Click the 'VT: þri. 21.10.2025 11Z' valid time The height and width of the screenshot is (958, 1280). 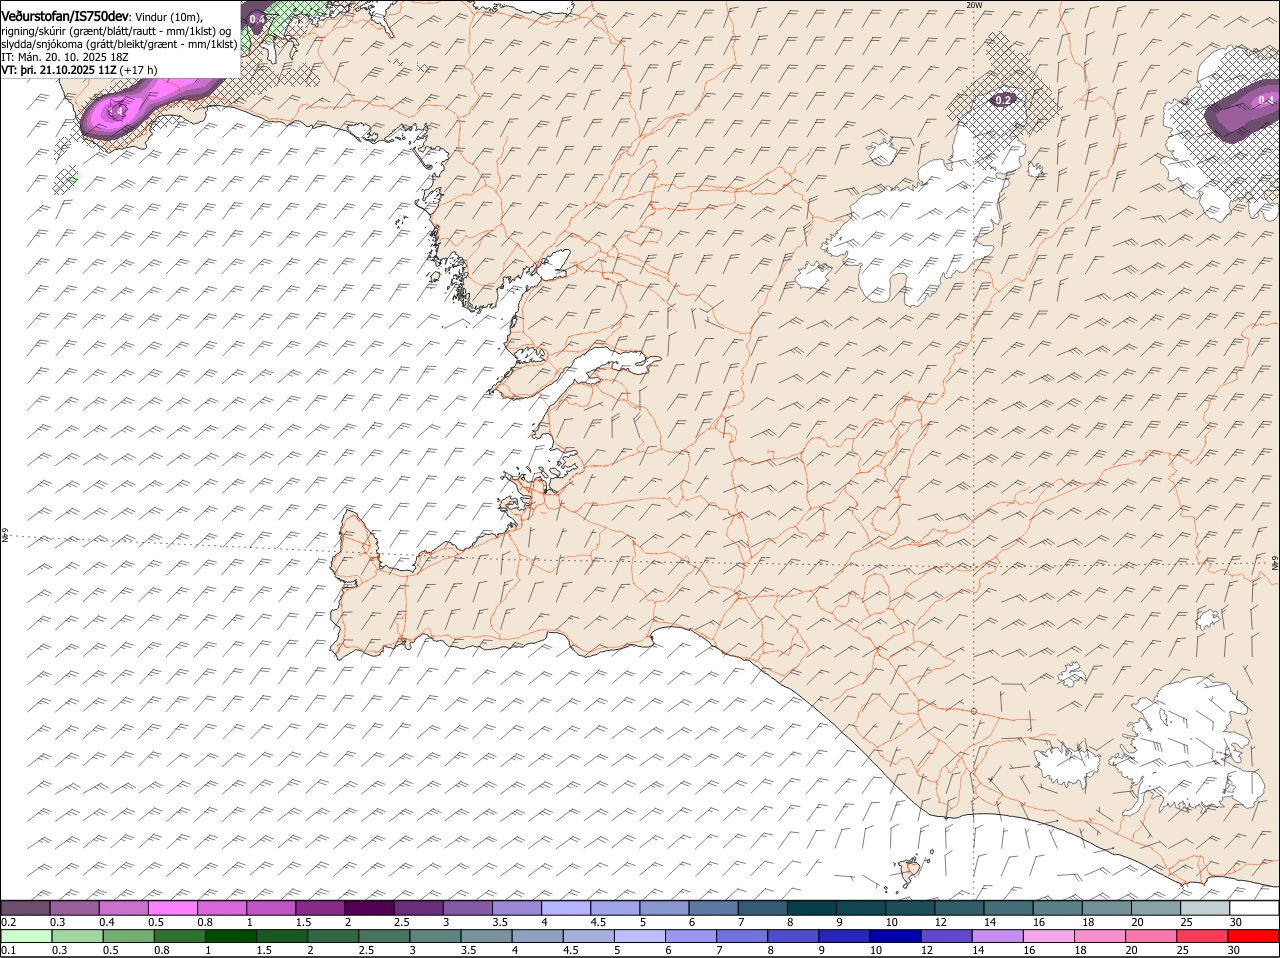[59, 70]
